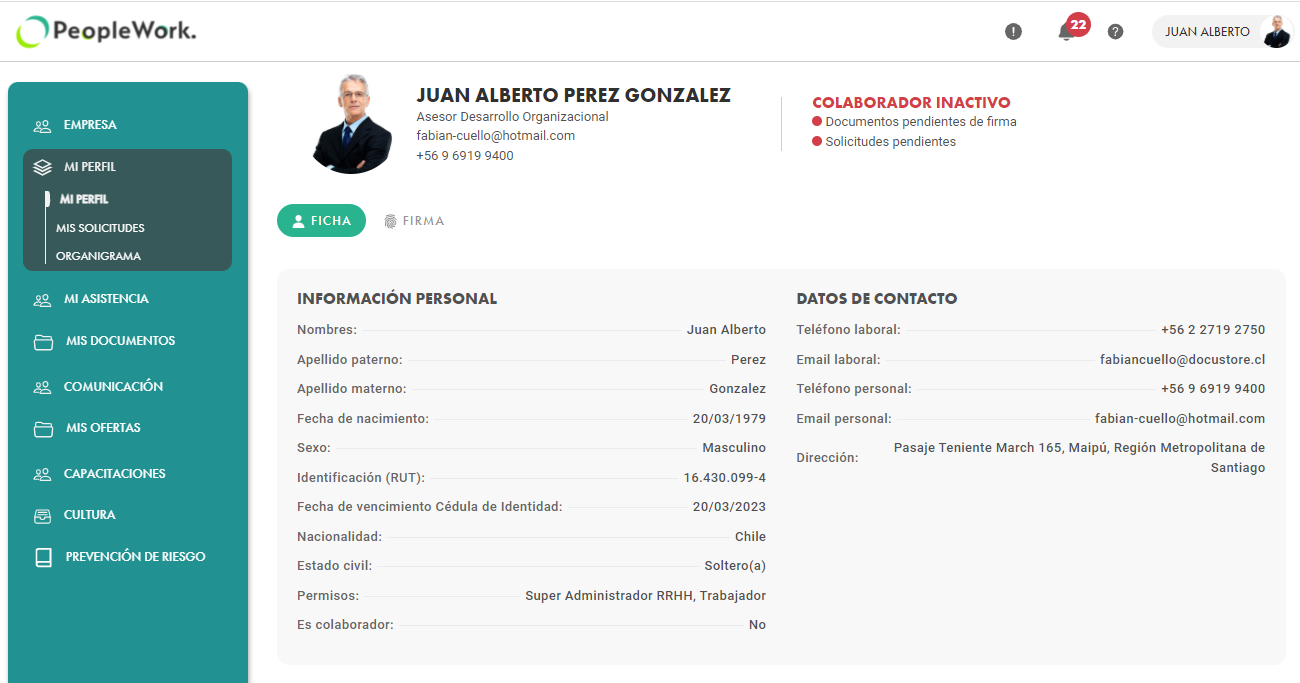
Task: Click the Prevención de Riesgo book icon
Action: (x=43, y=558)
